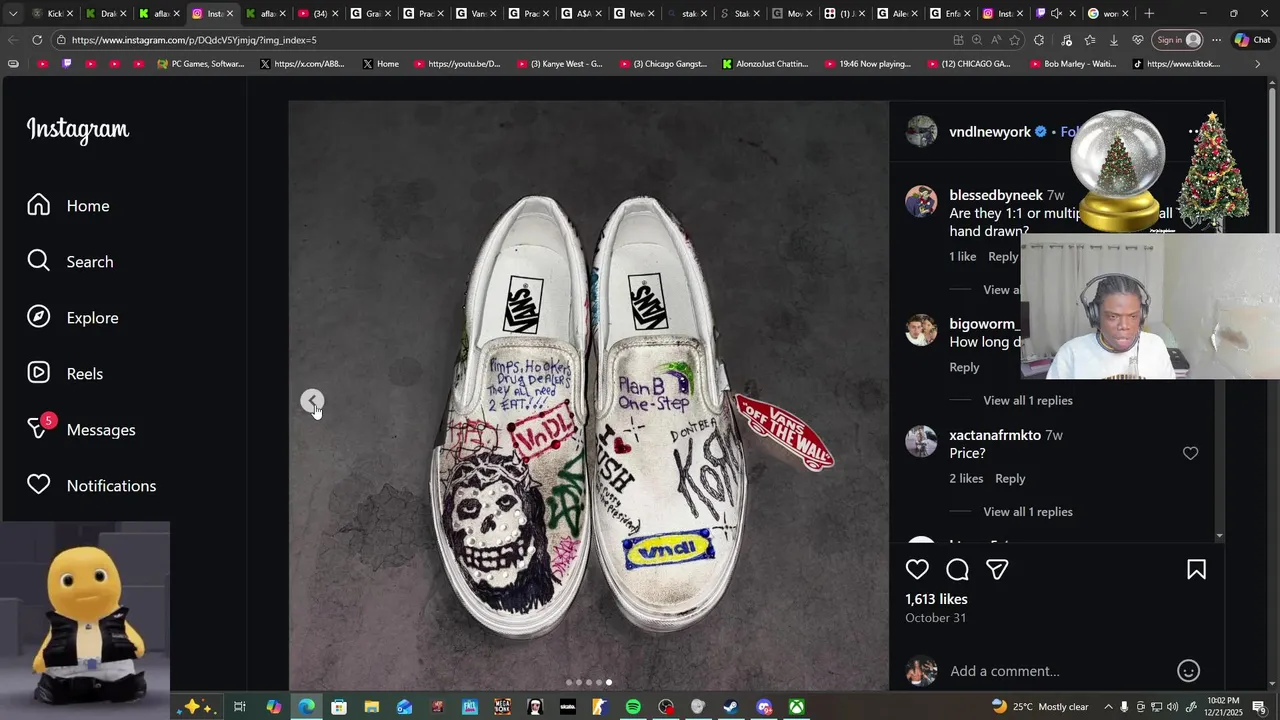Focus the Add a comment field

click(x=1058, y=671)
